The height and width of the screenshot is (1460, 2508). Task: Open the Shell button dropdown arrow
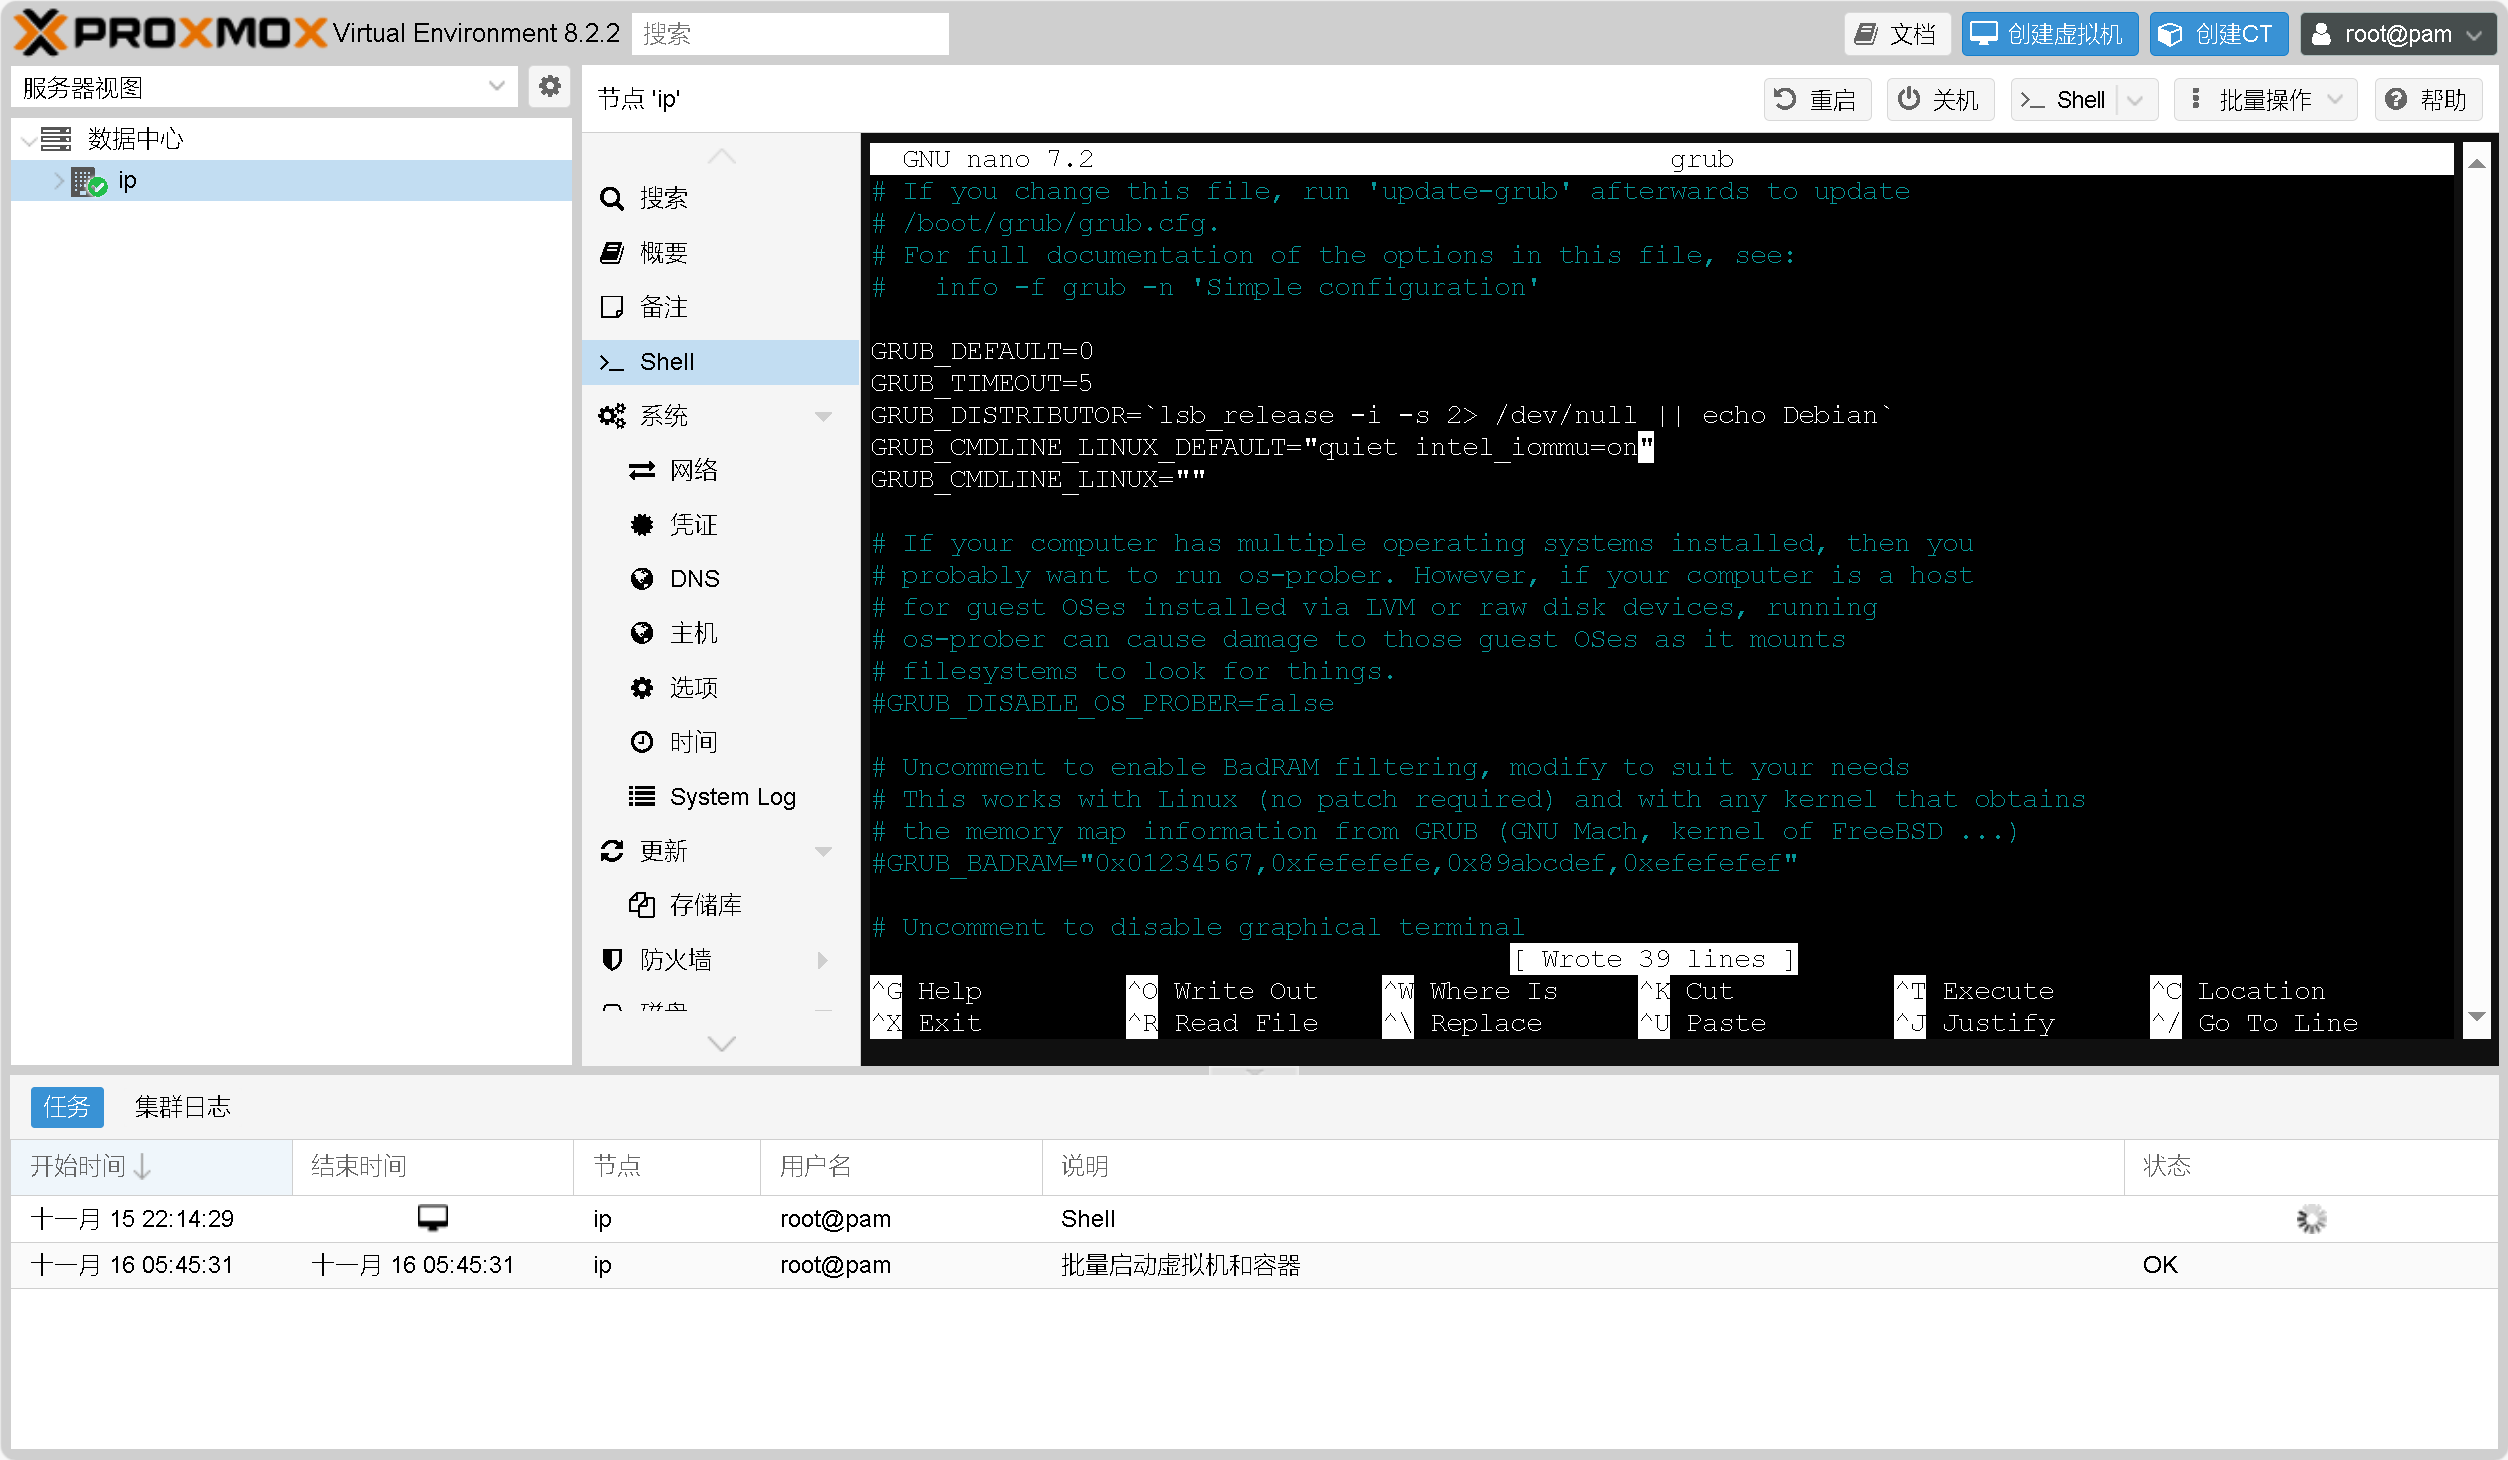[2136, 100]
